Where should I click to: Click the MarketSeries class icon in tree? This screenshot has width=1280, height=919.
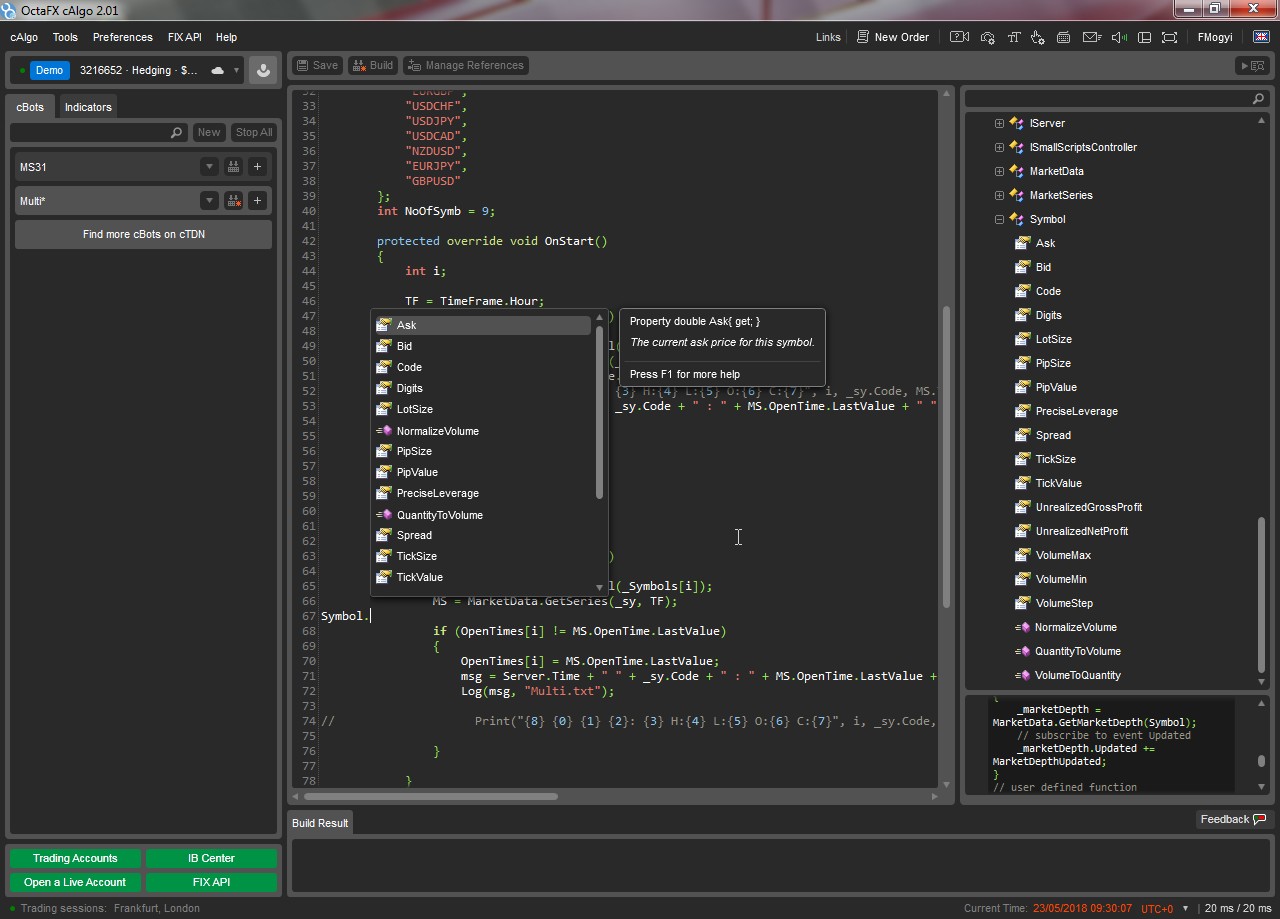pos(1017,195)
